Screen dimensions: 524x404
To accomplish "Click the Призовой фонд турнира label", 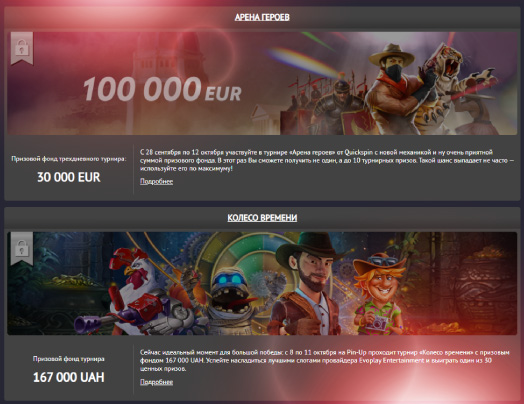I will (x=69, y=359).
